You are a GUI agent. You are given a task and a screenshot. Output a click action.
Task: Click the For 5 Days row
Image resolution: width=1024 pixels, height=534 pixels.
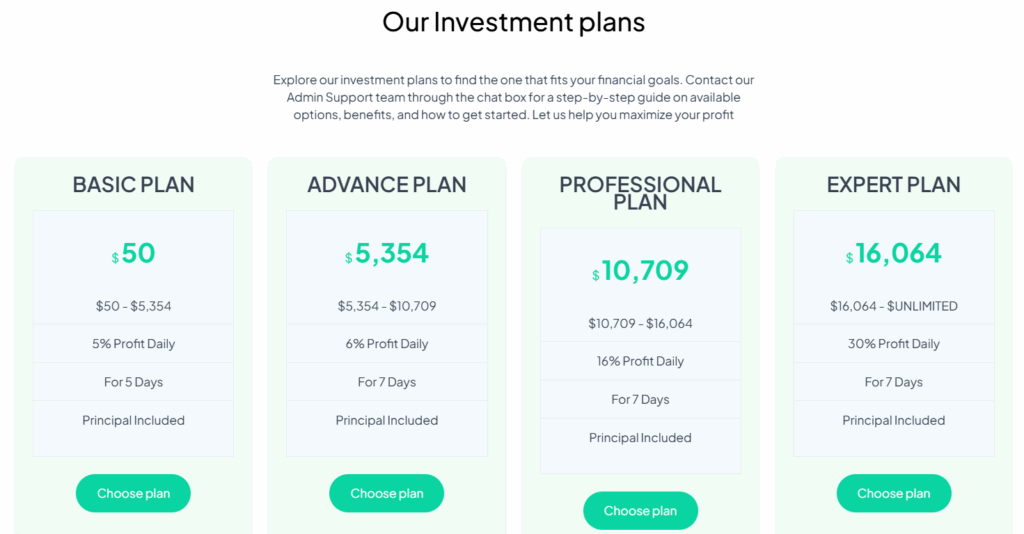click(x=133, y=382)
